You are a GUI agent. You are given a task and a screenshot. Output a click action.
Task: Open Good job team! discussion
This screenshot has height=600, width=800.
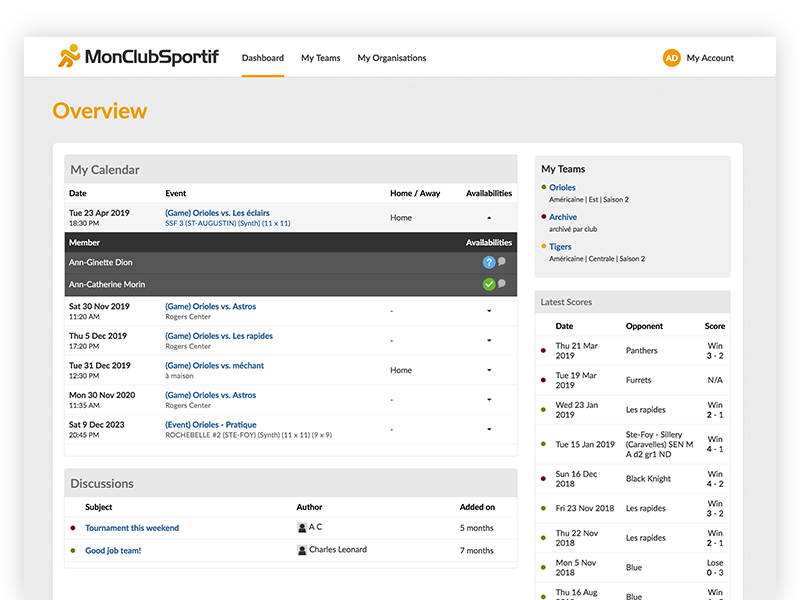[x=113, y=551]
